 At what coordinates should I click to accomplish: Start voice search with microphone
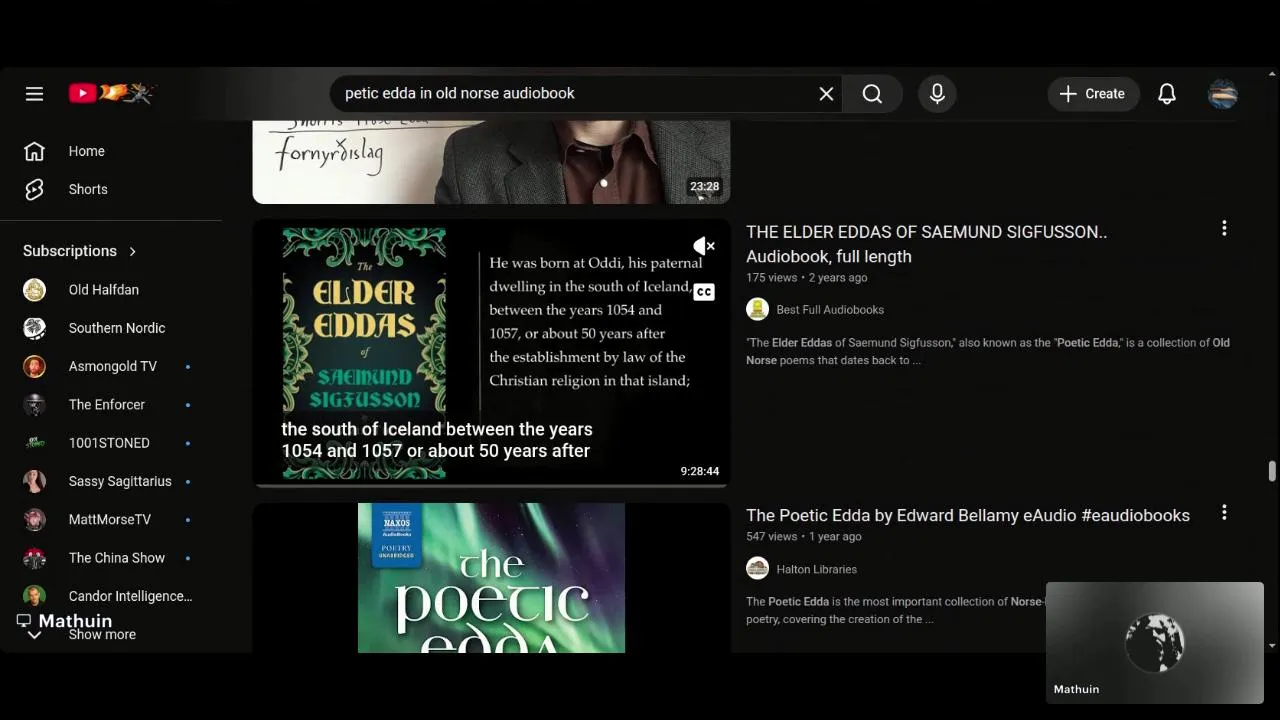937,94
